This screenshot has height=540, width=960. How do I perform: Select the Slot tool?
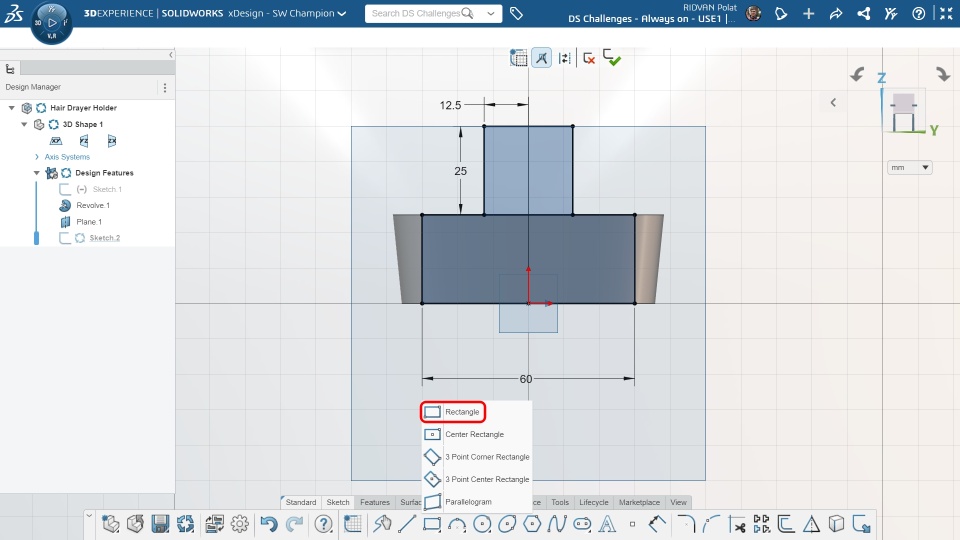click(x=582, y=524)
